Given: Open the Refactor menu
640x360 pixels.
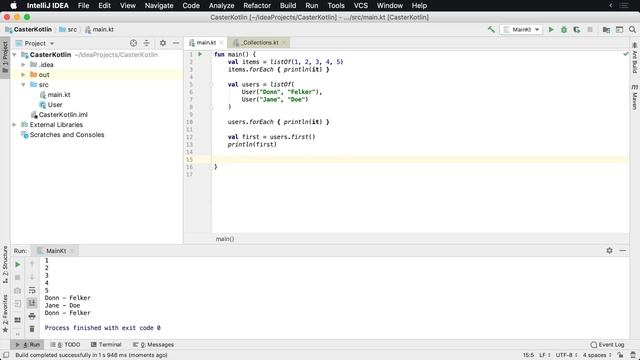Looking at the screenshot, I should [257, 6].
